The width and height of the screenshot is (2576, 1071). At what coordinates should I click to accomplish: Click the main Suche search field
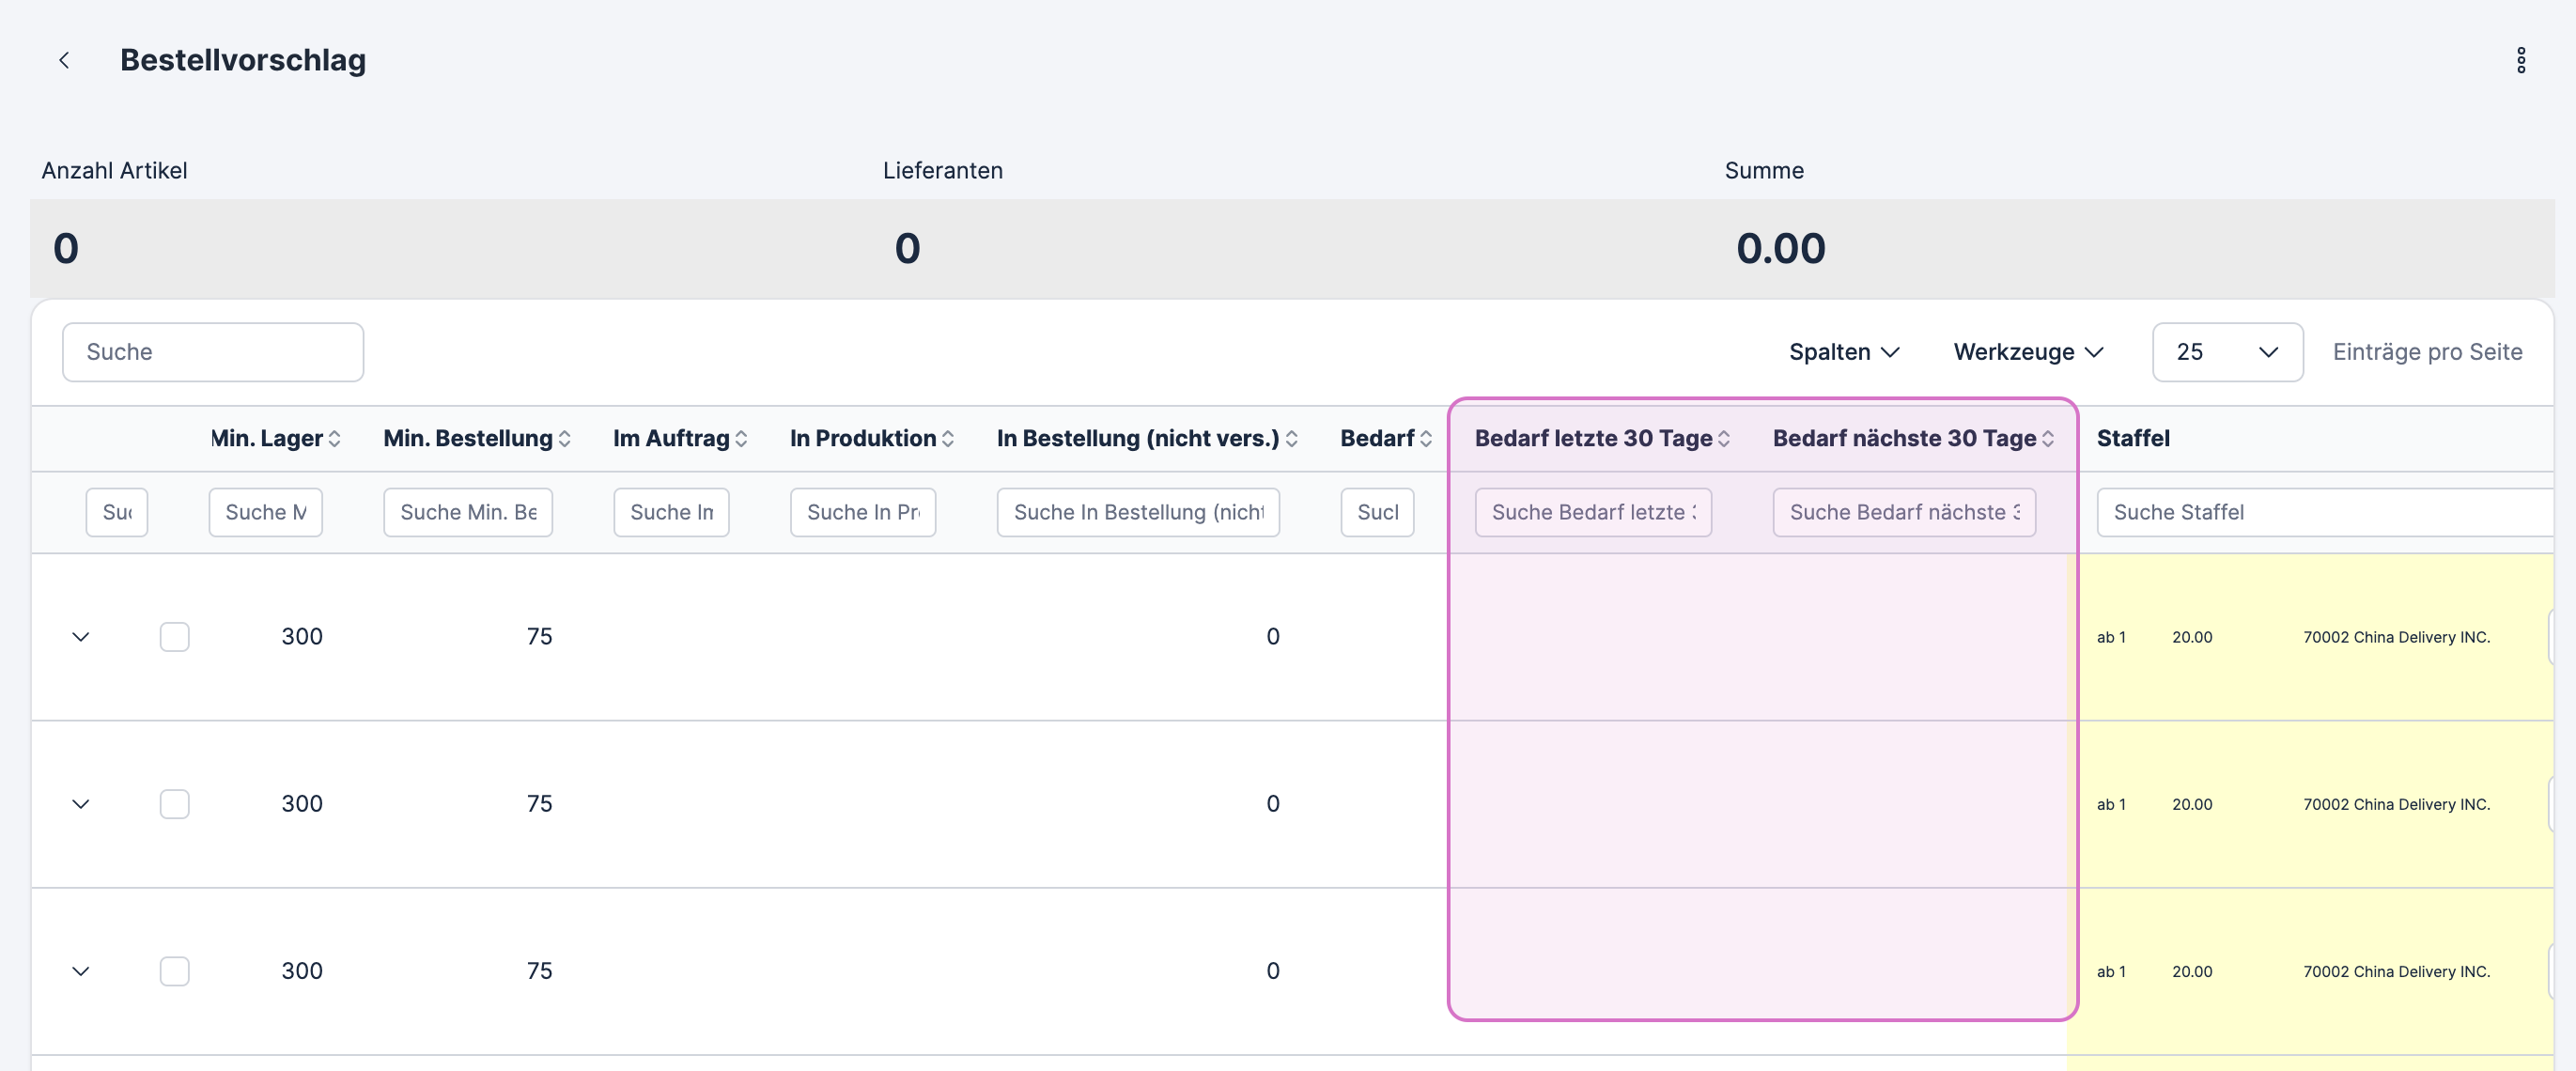click(x=213, y=352)
